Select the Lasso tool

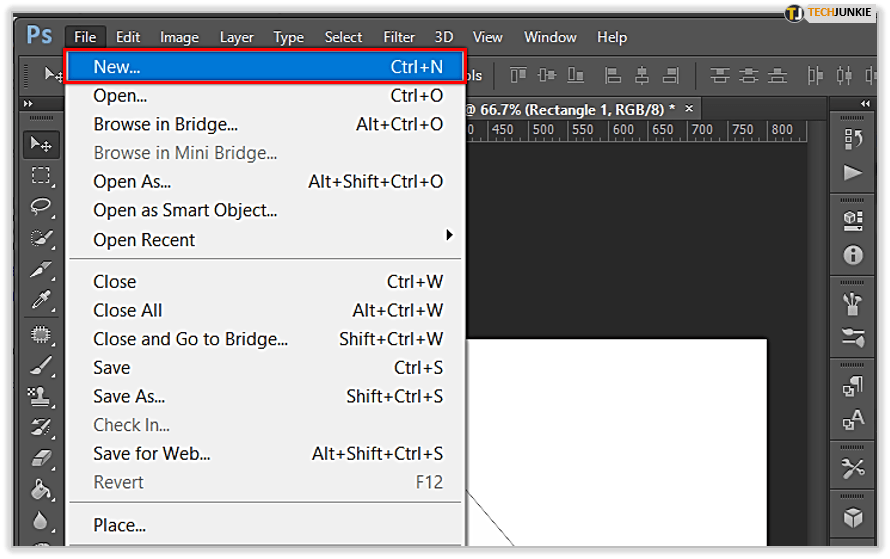point(41,207)
